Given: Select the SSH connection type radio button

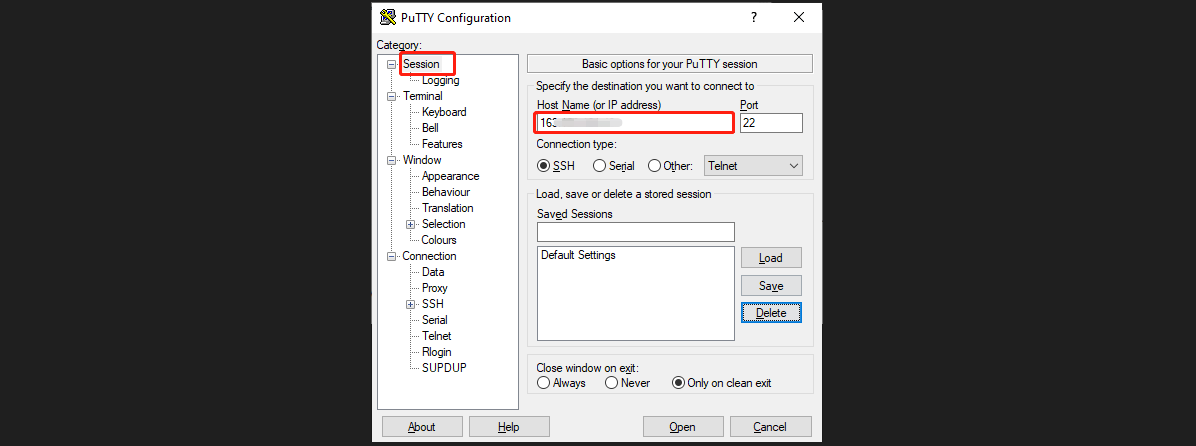Looking at the screenshot, I should (x=545, y=166).
